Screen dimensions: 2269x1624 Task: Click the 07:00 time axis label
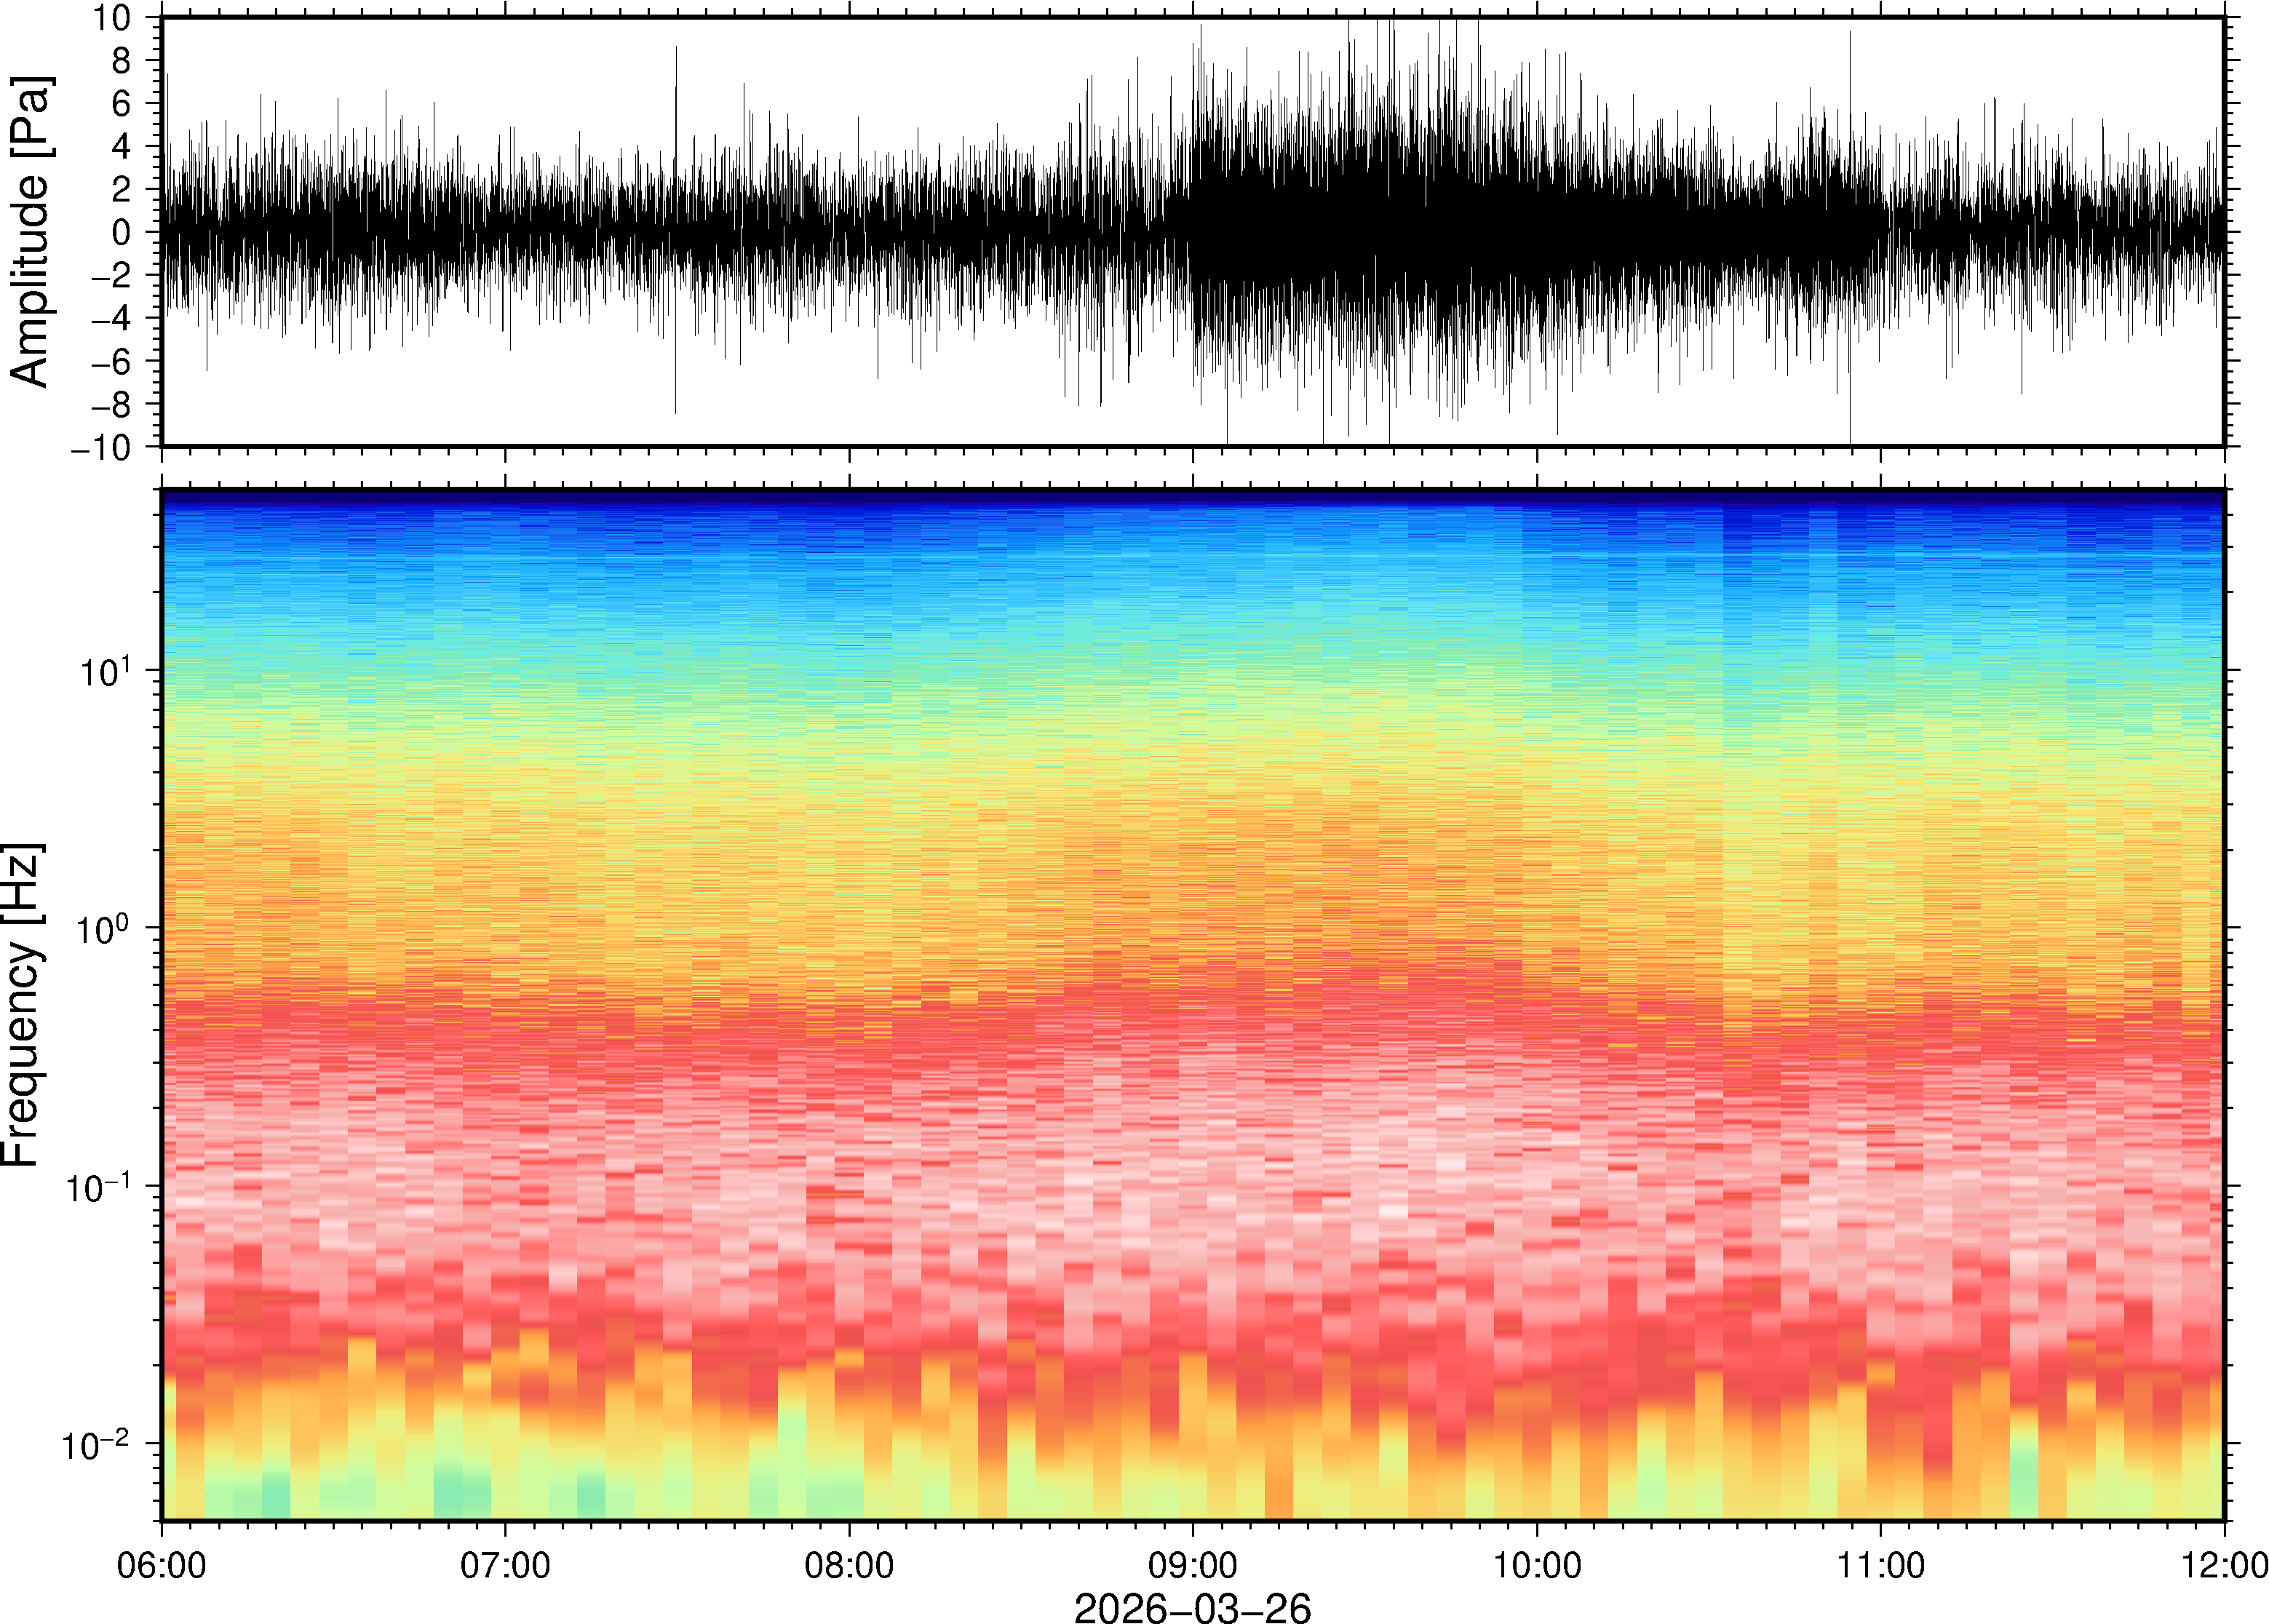pyautogui.click(x=505, y=1565)
